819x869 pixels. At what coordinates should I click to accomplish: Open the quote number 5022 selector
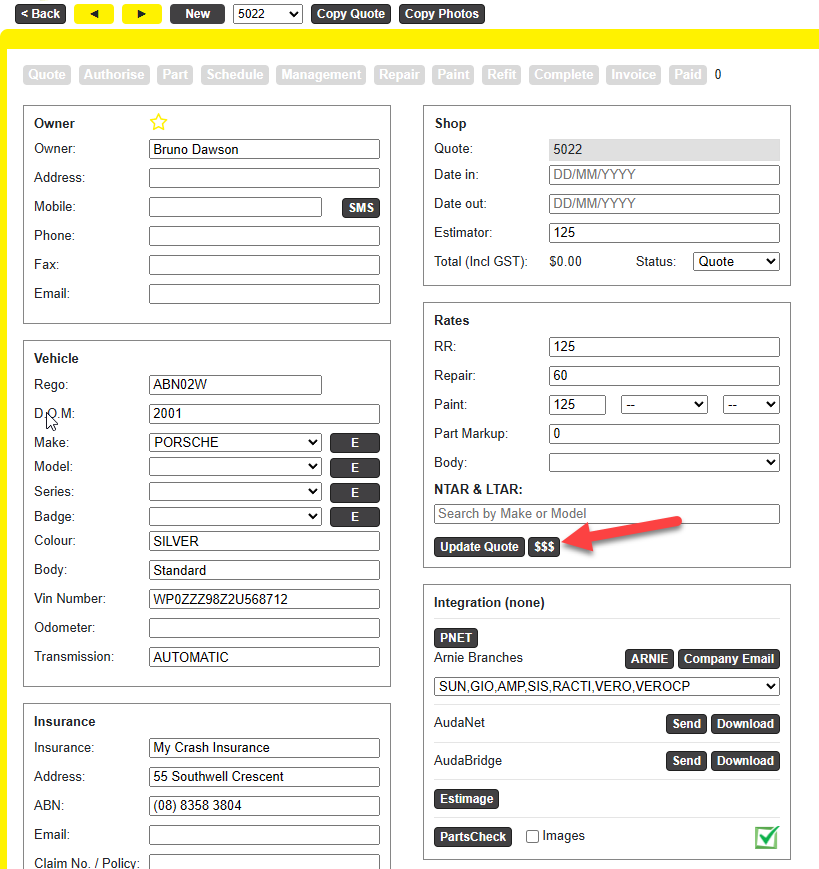point(267,14)
